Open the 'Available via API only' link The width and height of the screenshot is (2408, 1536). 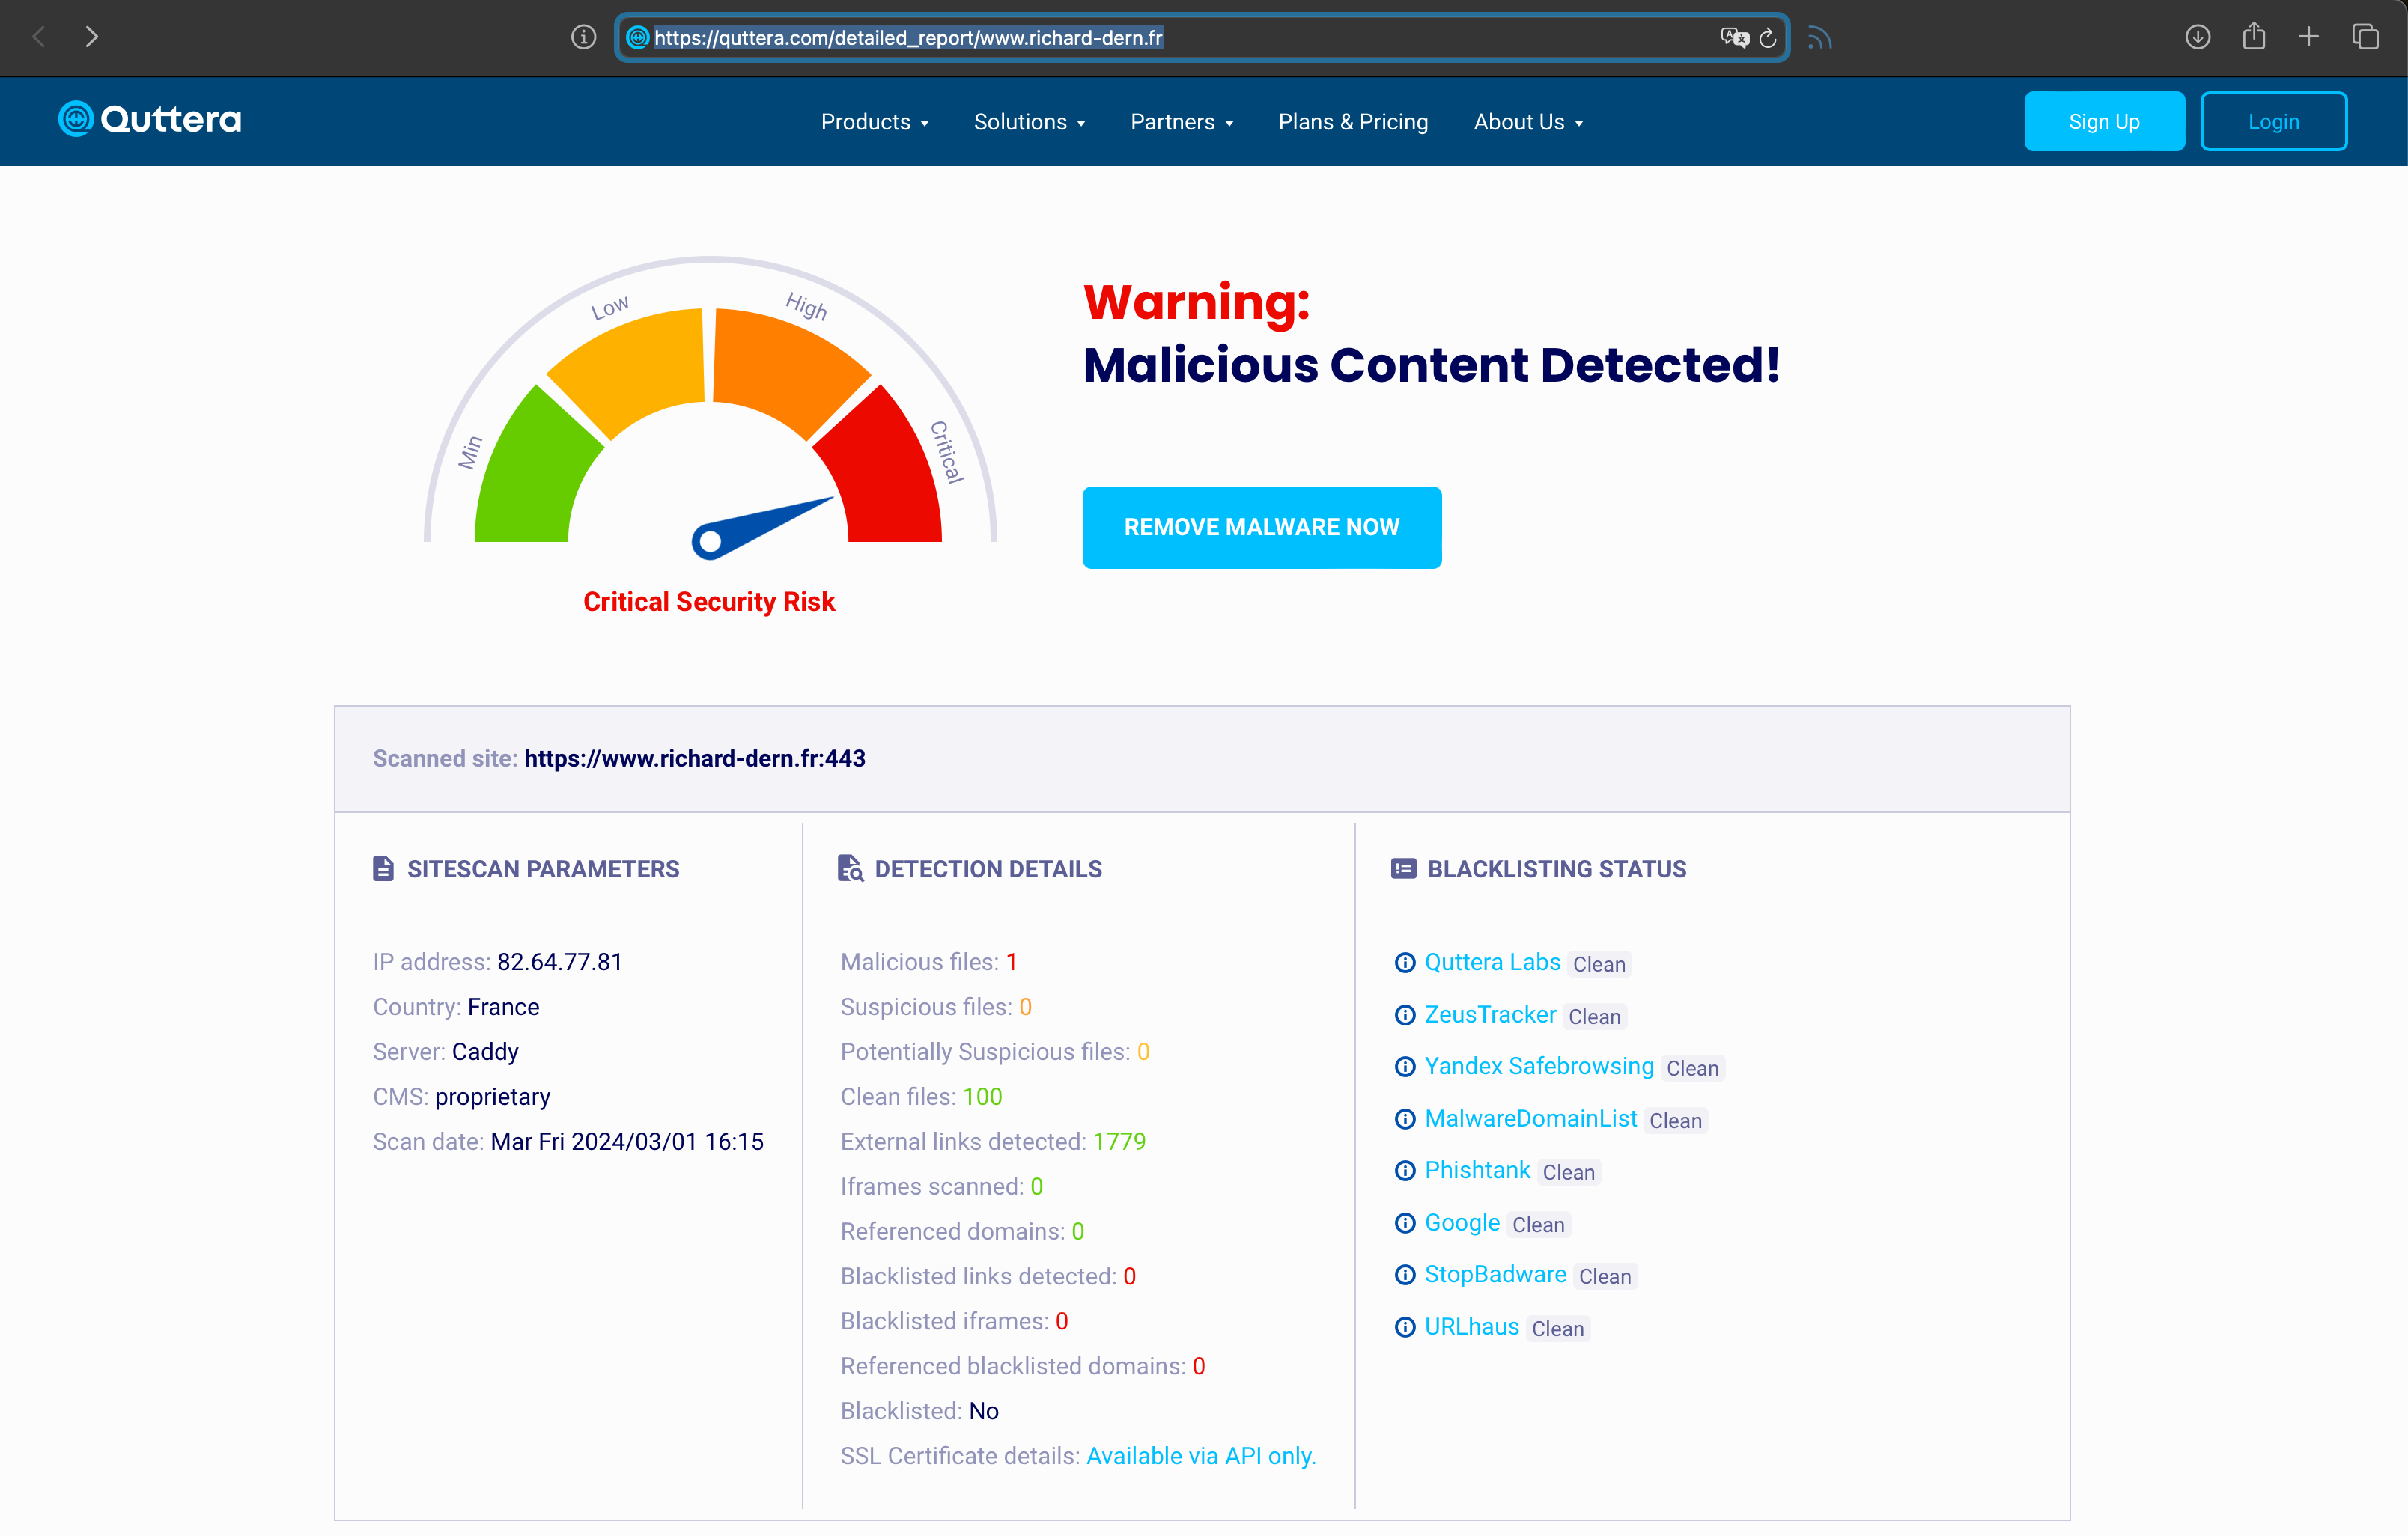click(x=1201, y=1456)
